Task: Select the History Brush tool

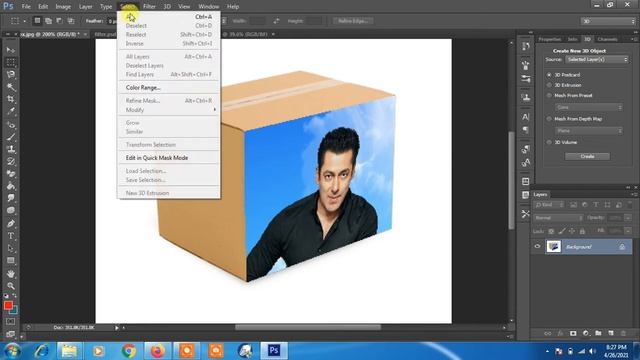Action: 11,162
